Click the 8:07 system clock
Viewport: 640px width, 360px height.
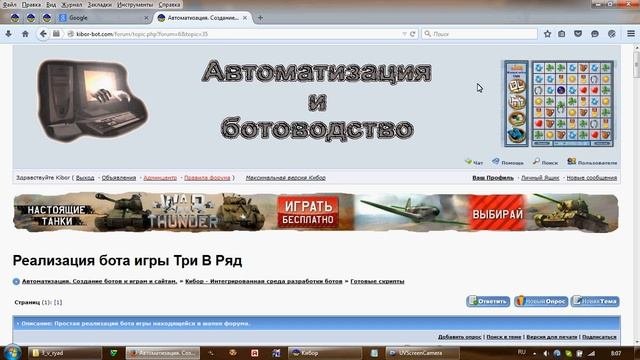coord(616,353)
